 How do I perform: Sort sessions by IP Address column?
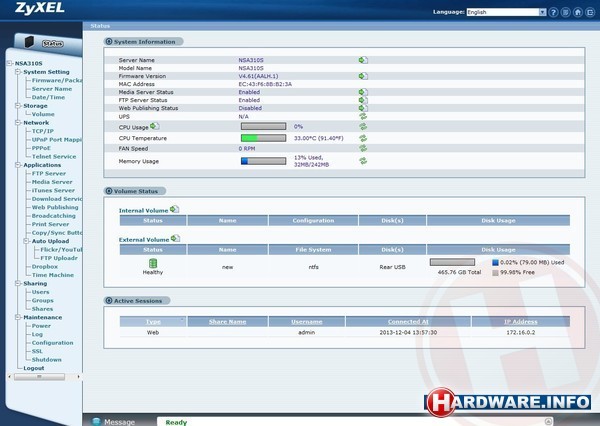pyautogui.click(x=520, y=322)
